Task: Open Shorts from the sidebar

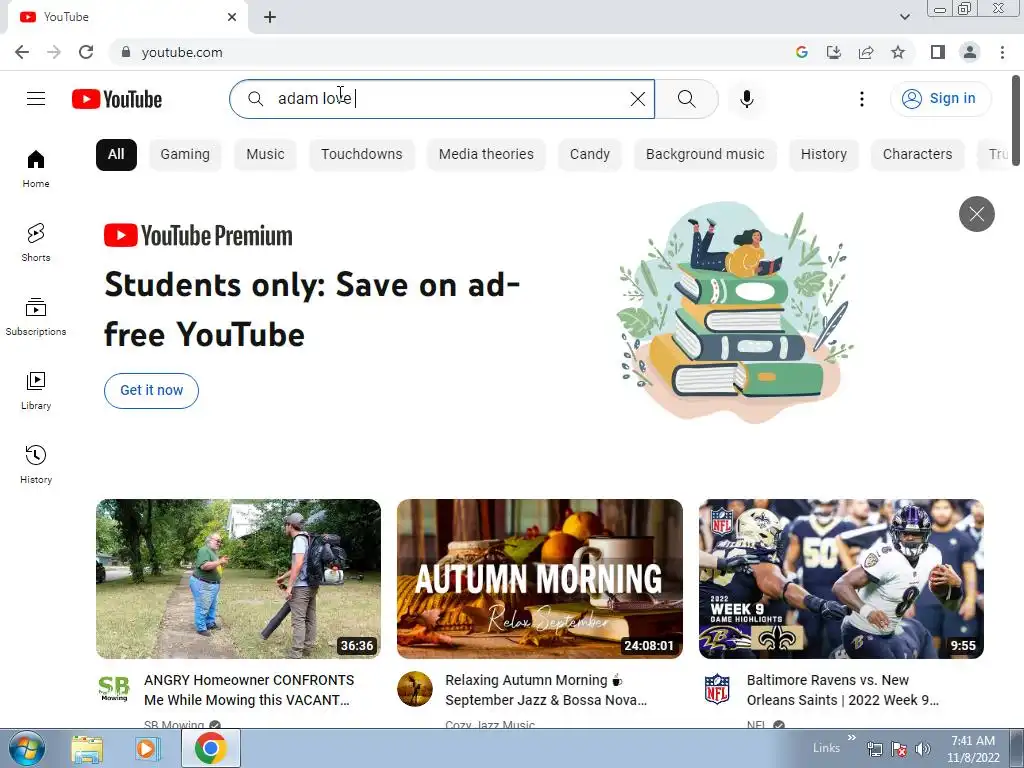Action: 36,242
